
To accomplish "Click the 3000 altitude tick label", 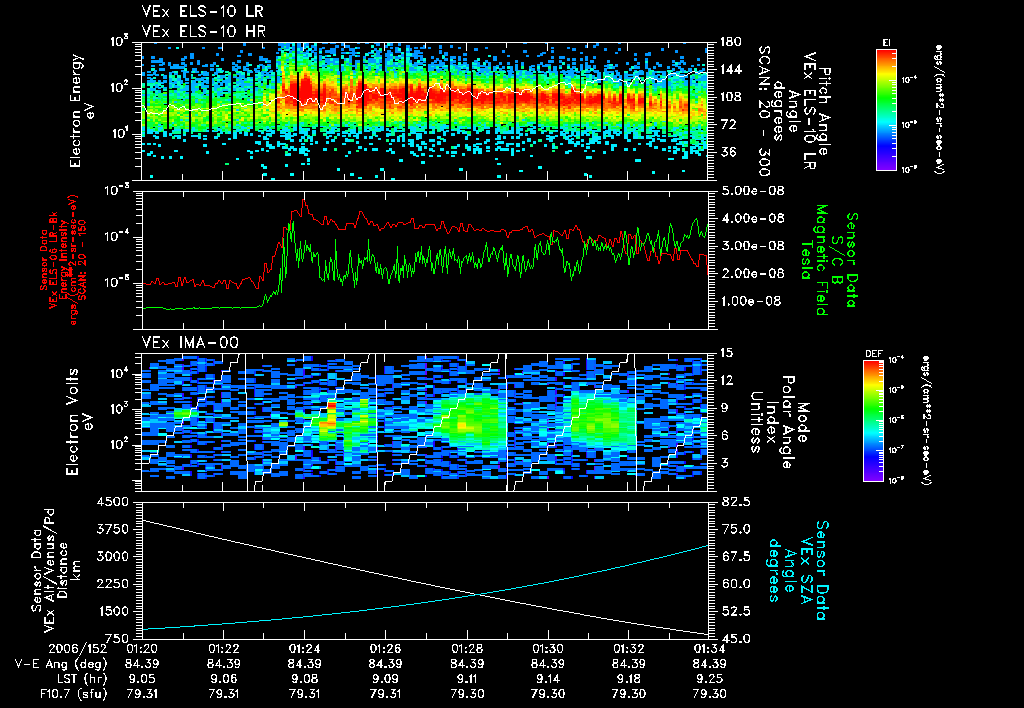I will [112, 556].
